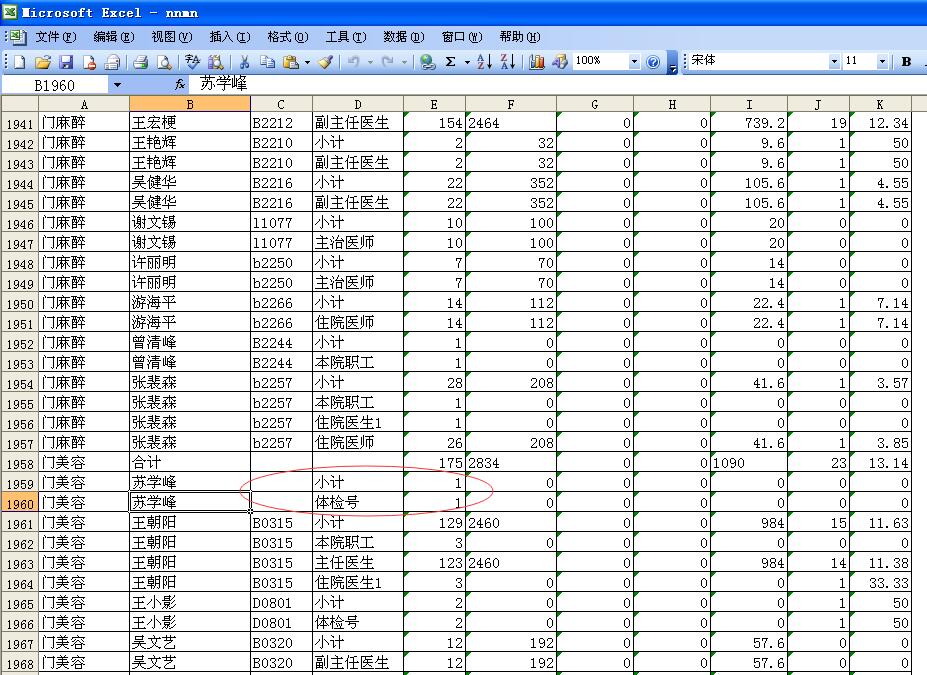This screenshot has width=927, height=675.
Task: Click the 宋体 font name field
Action: [x=758, y=61]
